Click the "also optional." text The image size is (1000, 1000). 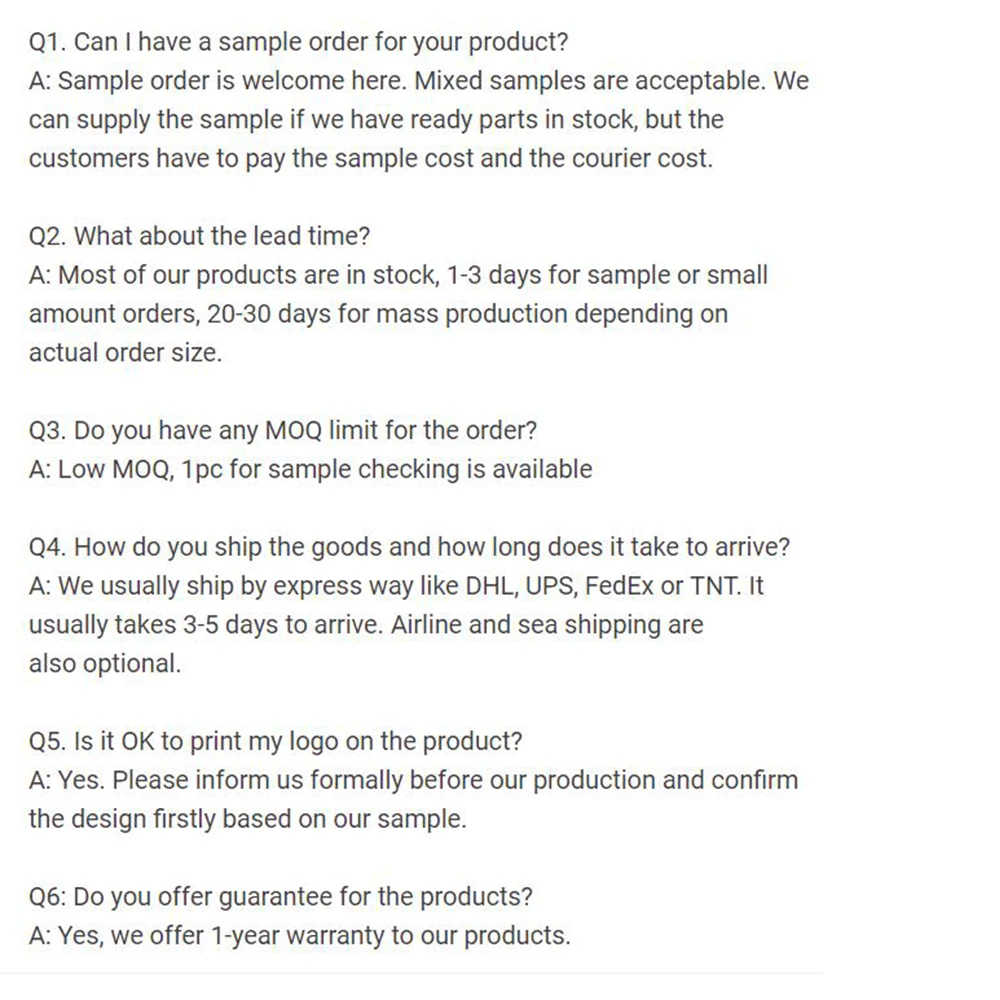pos(105,664)
